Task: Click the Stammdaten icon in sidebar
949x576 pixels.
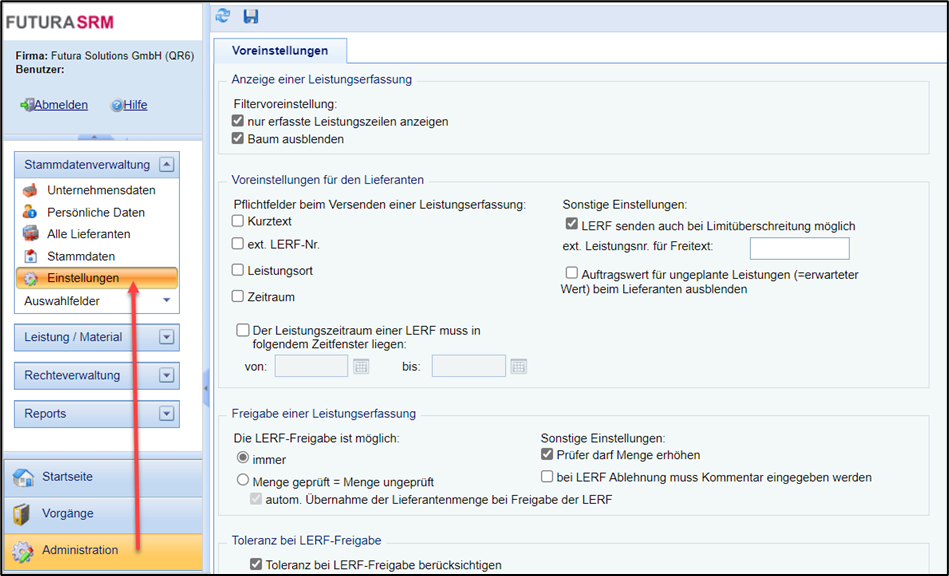Action: coord(30,256)
